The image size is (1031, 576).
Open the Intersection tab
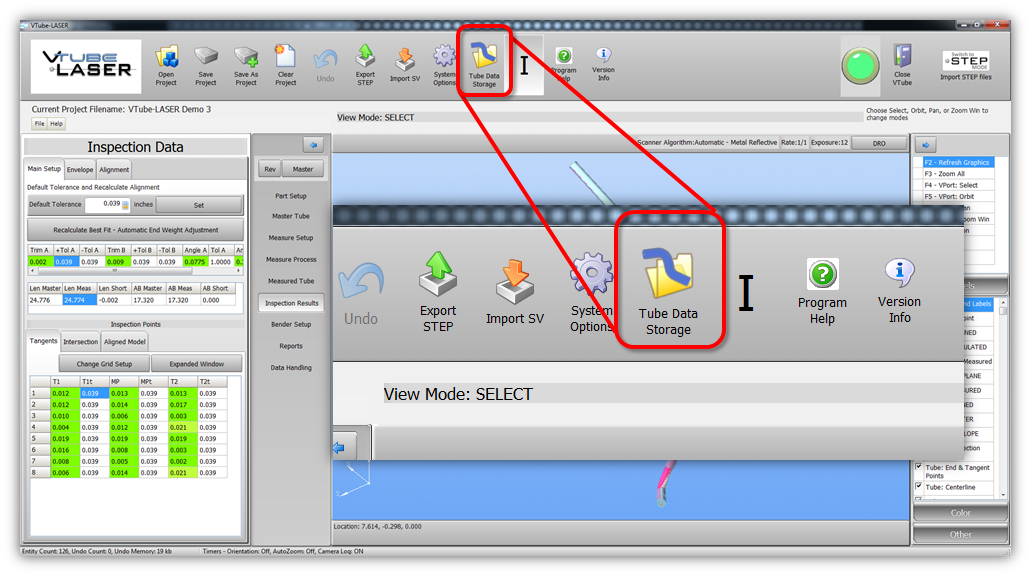point(81,342)
